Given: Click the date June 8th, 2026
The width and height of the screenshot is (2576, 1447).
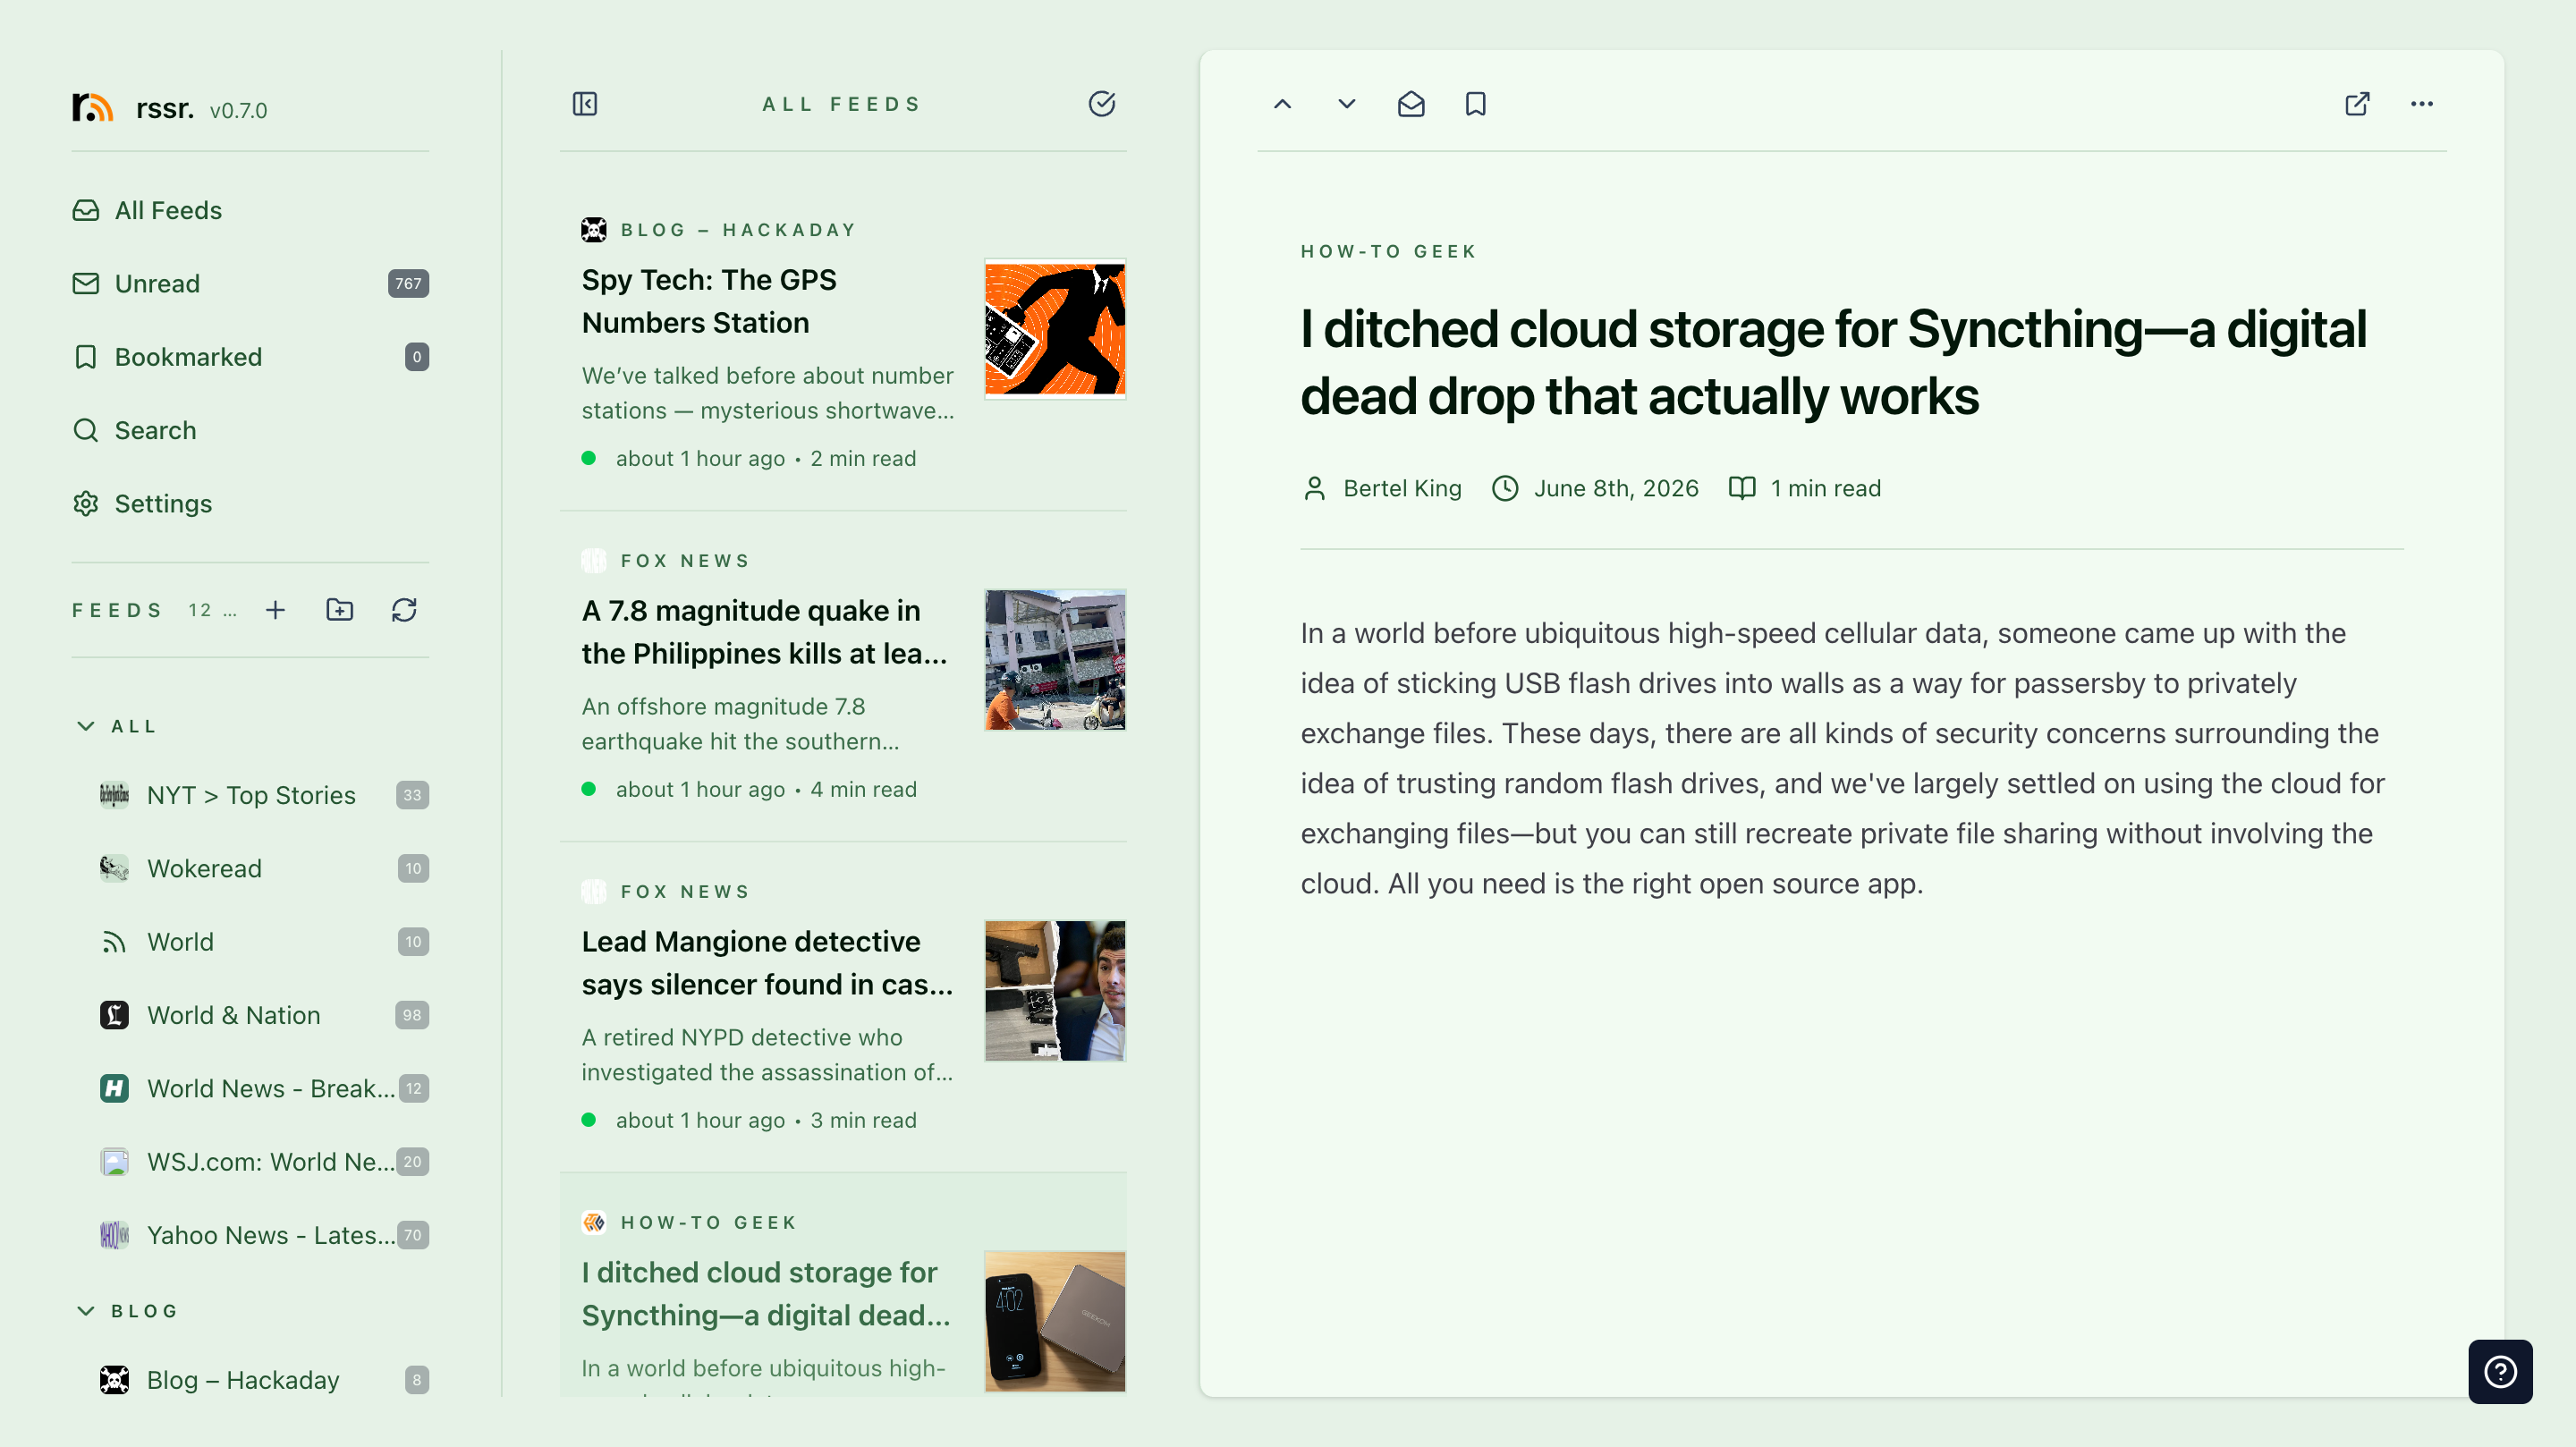Looking at the screenshot, I should [x=1616, y=488].
